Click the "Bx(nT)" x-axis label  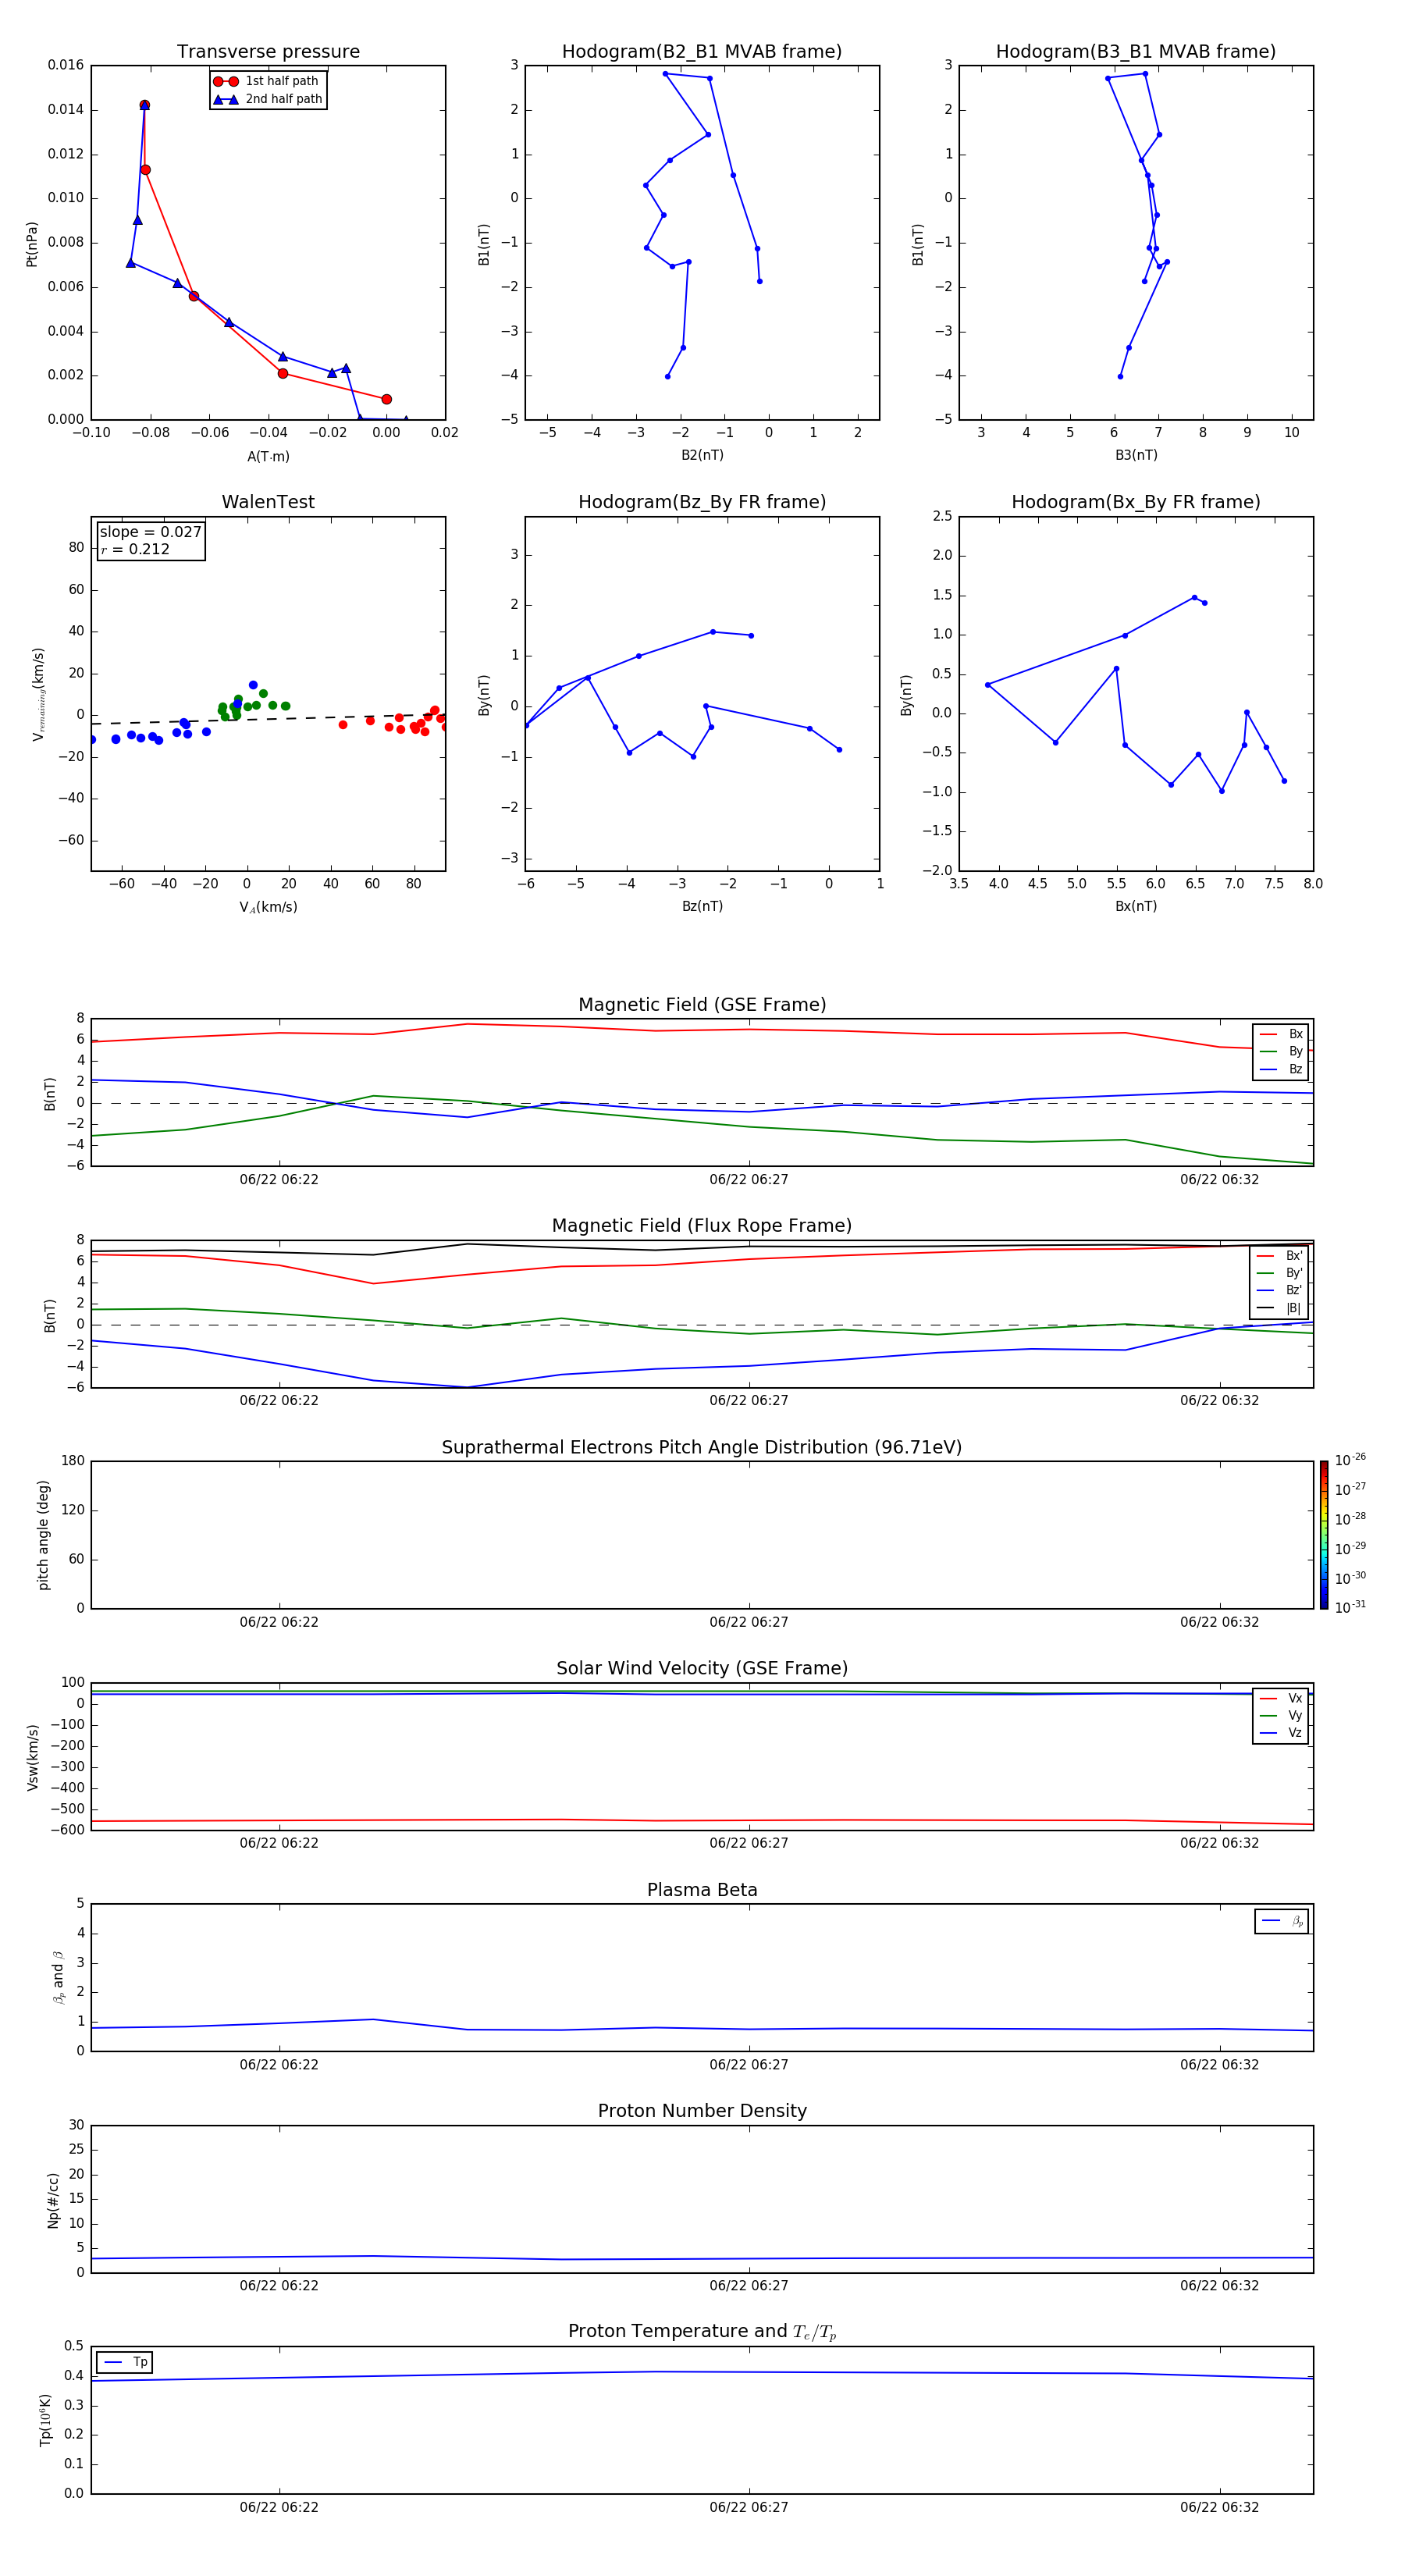1136,906
